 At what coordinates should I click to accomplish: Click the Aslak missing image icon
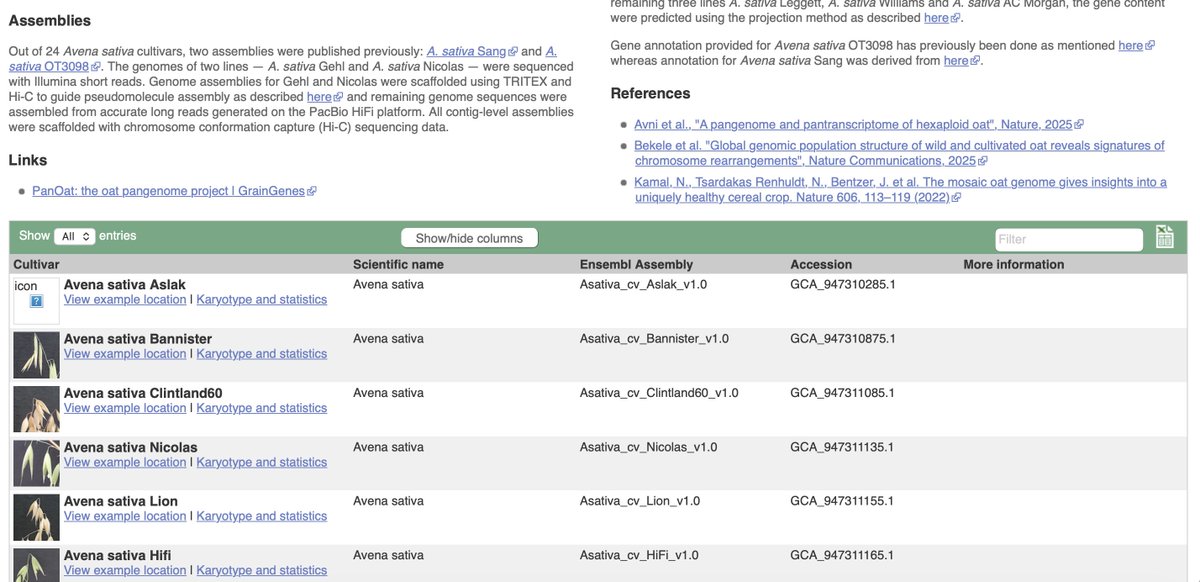point(36,301)
